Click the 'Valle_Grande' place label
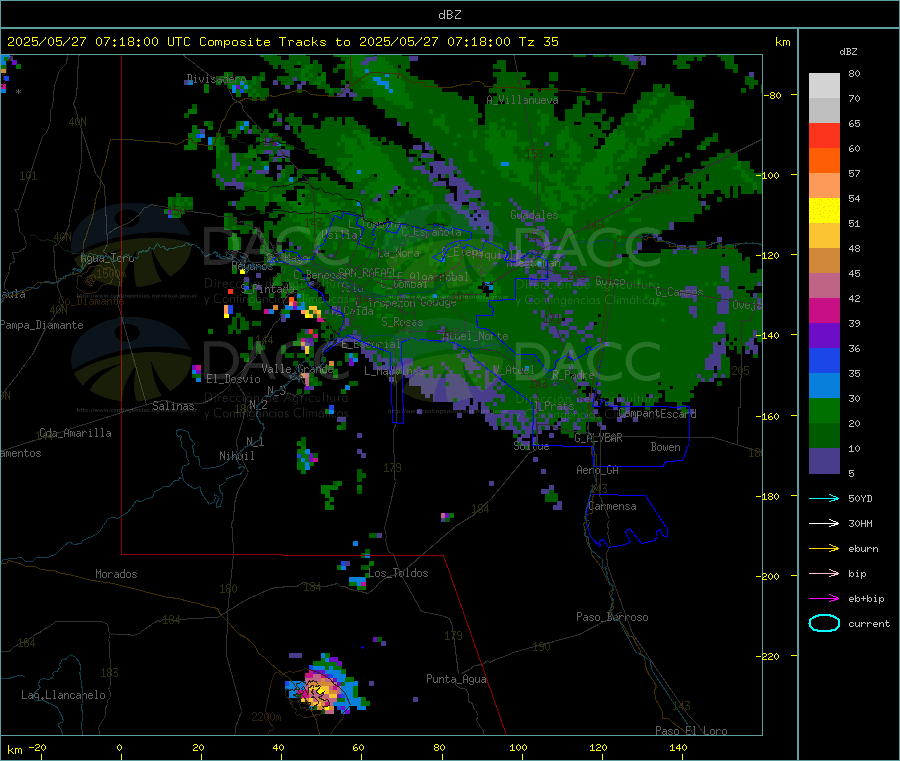 tap(297, 369)
